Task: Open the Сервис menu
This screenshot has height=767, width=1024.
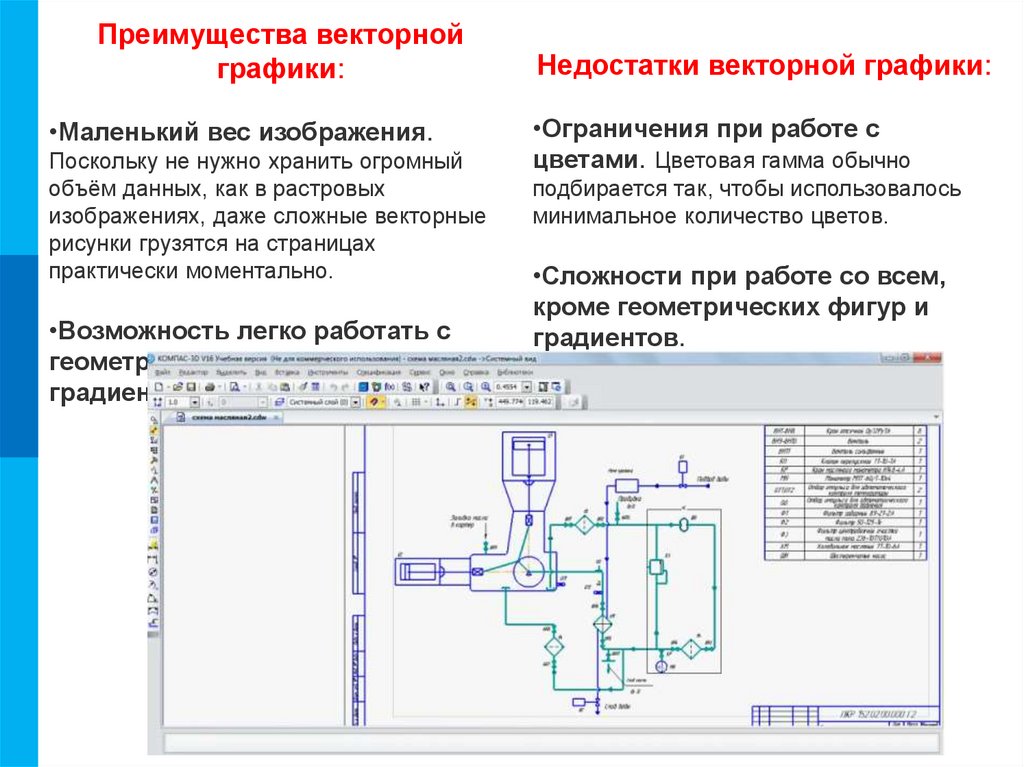Action: point(419,372)
